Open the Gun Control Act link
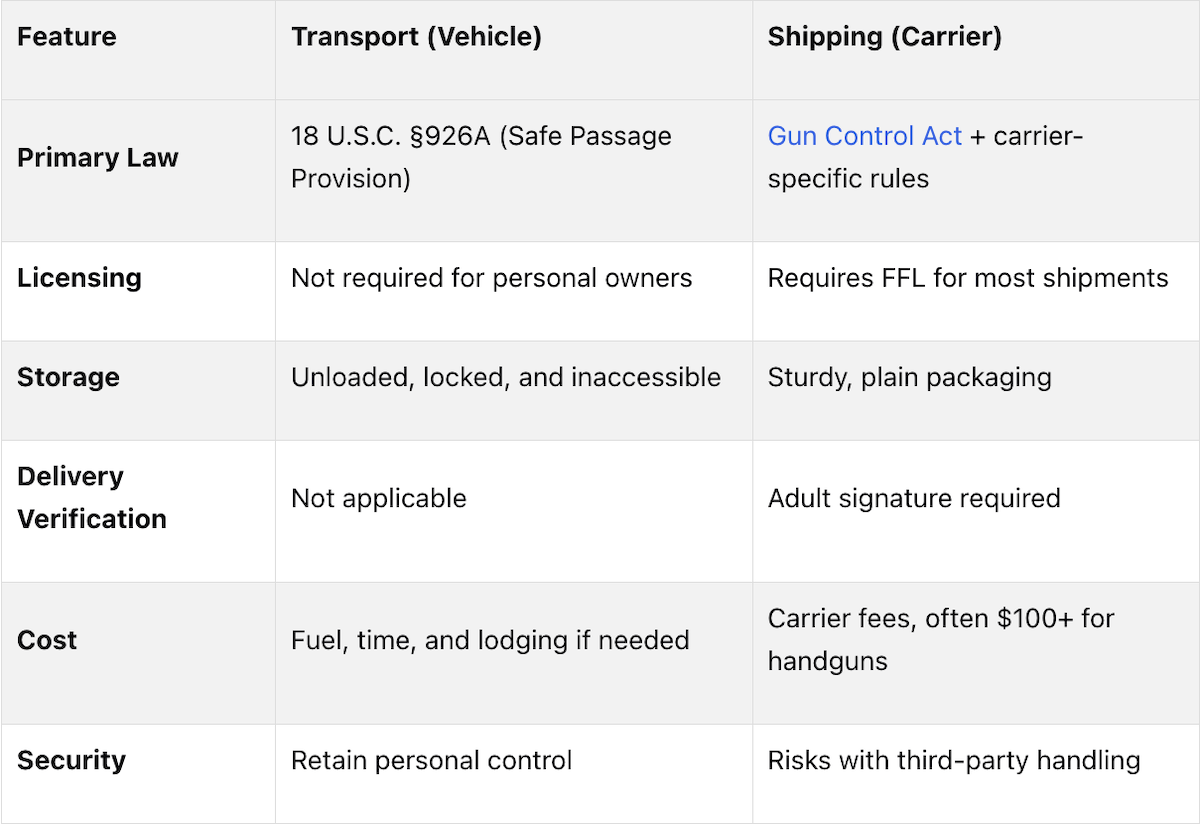The image size is (1200, 824). [864, 136]
